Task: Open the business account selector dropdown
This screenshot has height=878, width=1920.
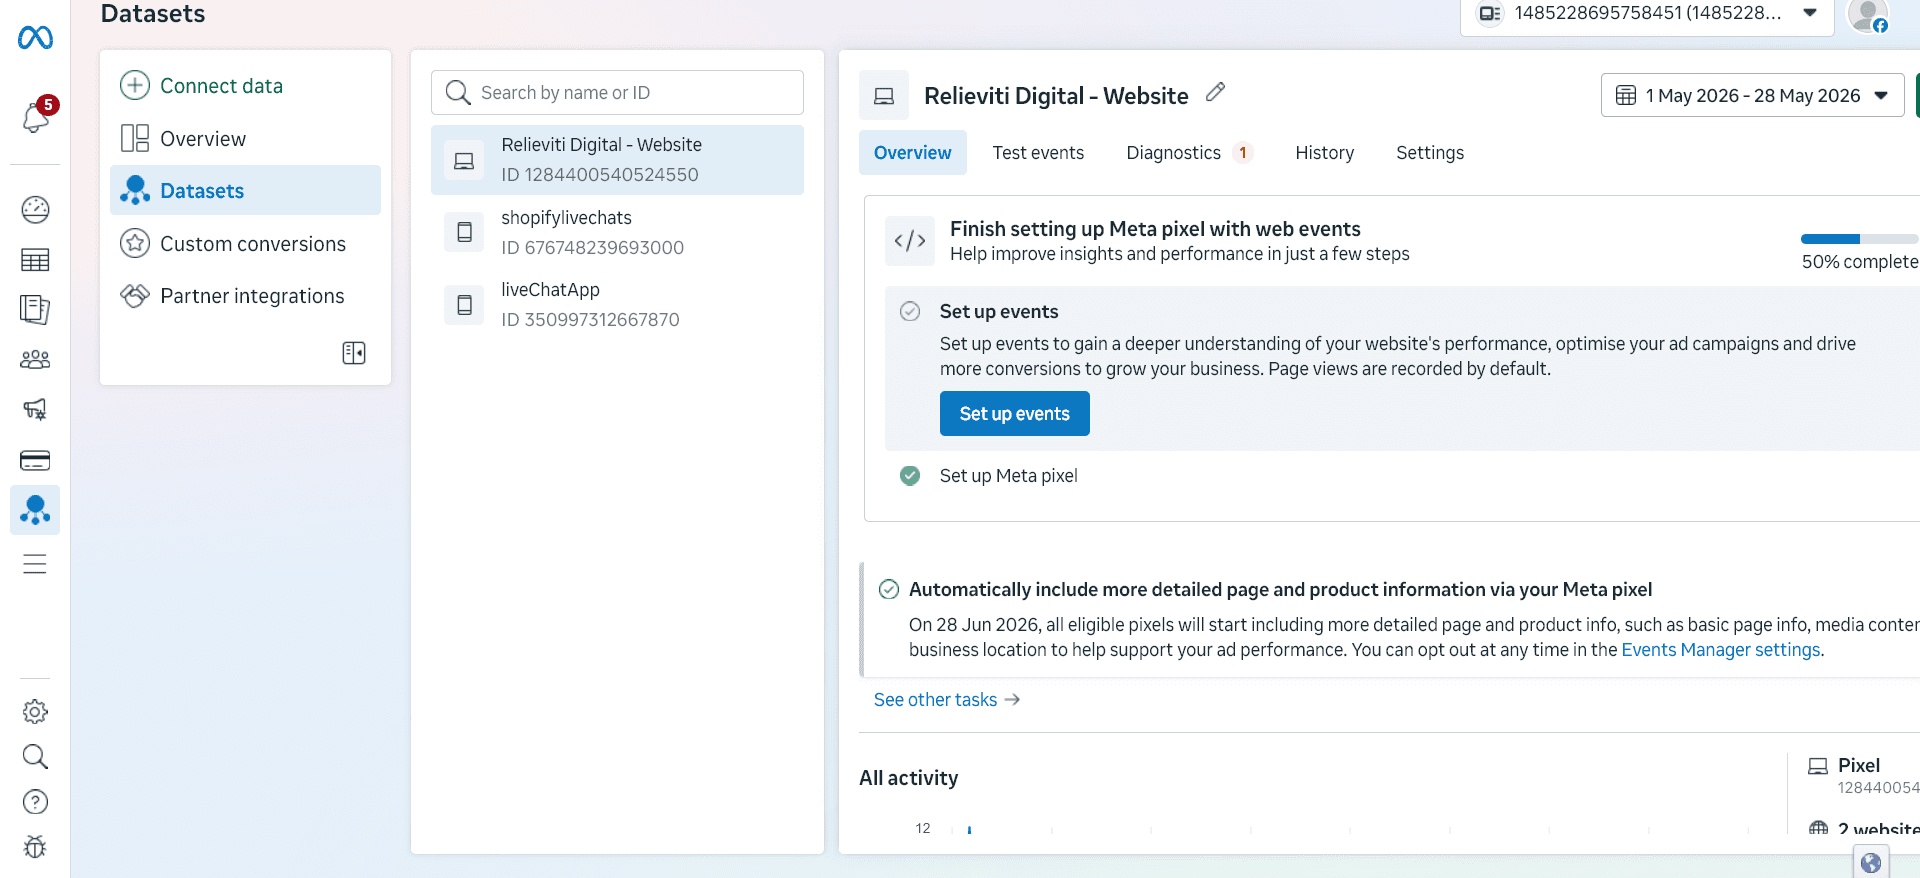Action: pyautogui.click(x=1647, y=14)
